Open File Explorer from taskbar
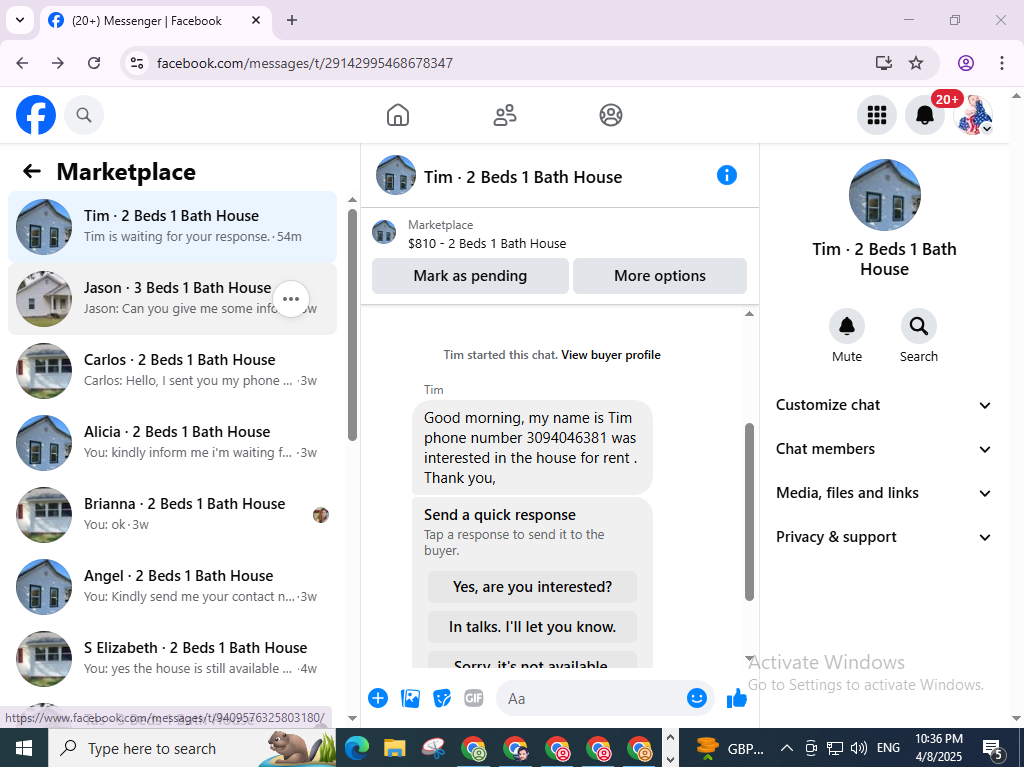Image resolution: width=1024 pixels, height=767 pixels. tap(394, 748)
